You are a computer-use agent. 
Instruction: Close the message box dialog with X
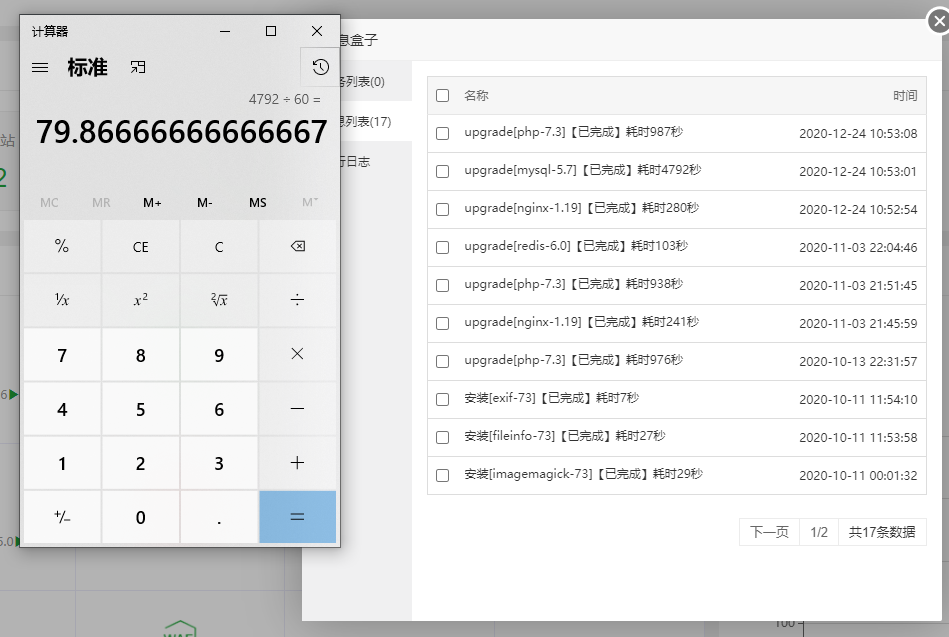(939, 22)
